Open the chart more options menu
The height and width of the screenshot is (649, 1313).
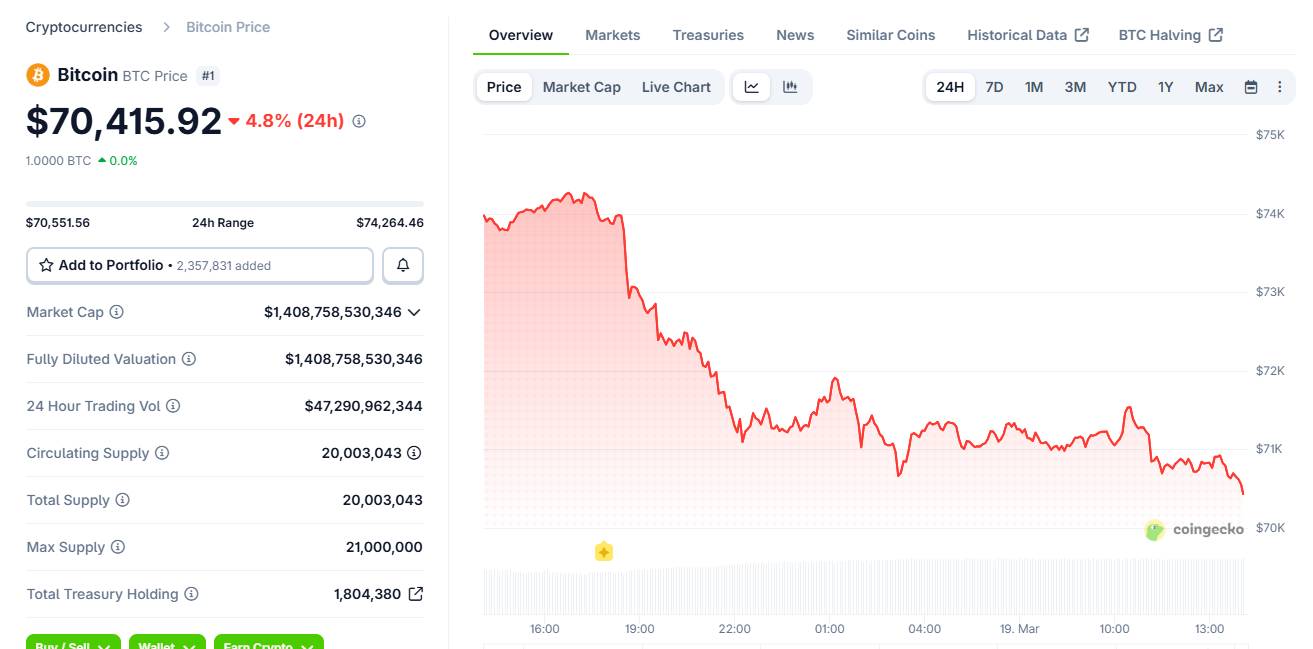1279,87
